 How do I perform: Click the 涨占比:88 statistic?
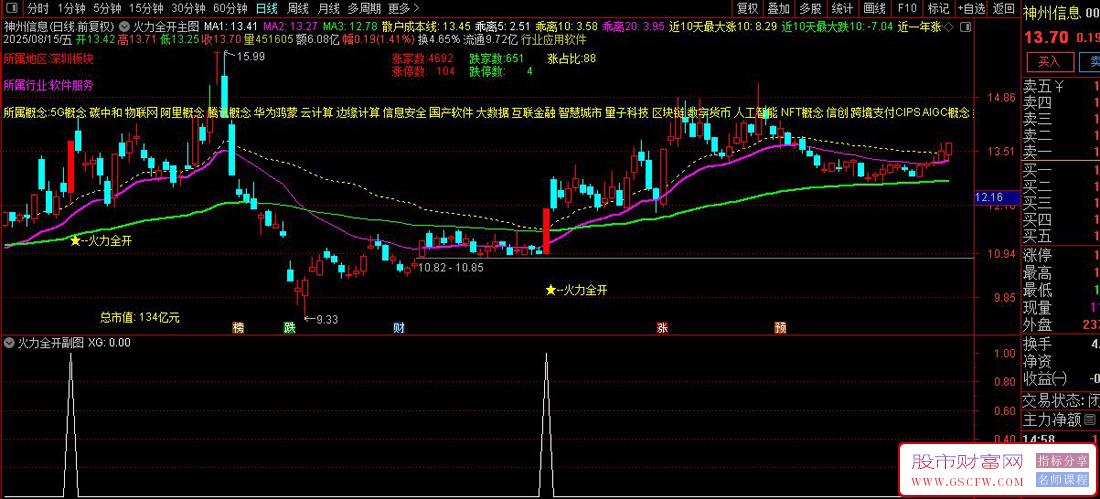pos(571,58)
